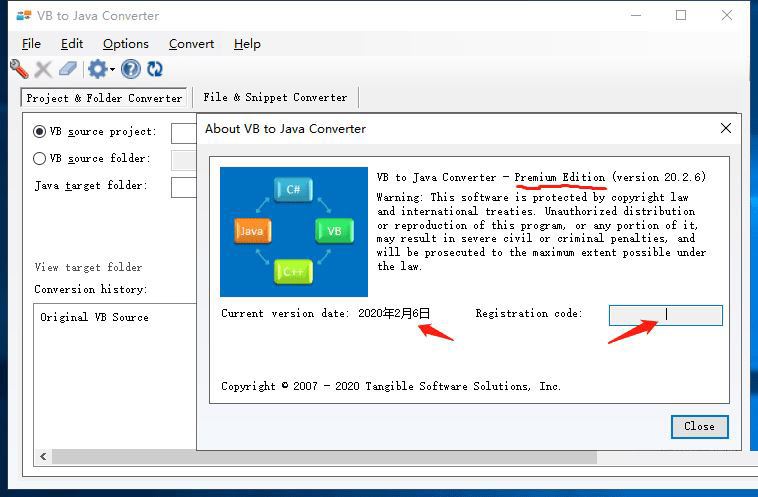Image resolution: width=758 pixels, height=497 pixels.
Task: Click the Copyright Tangible Software Solutions text
Action: [391, 386]
